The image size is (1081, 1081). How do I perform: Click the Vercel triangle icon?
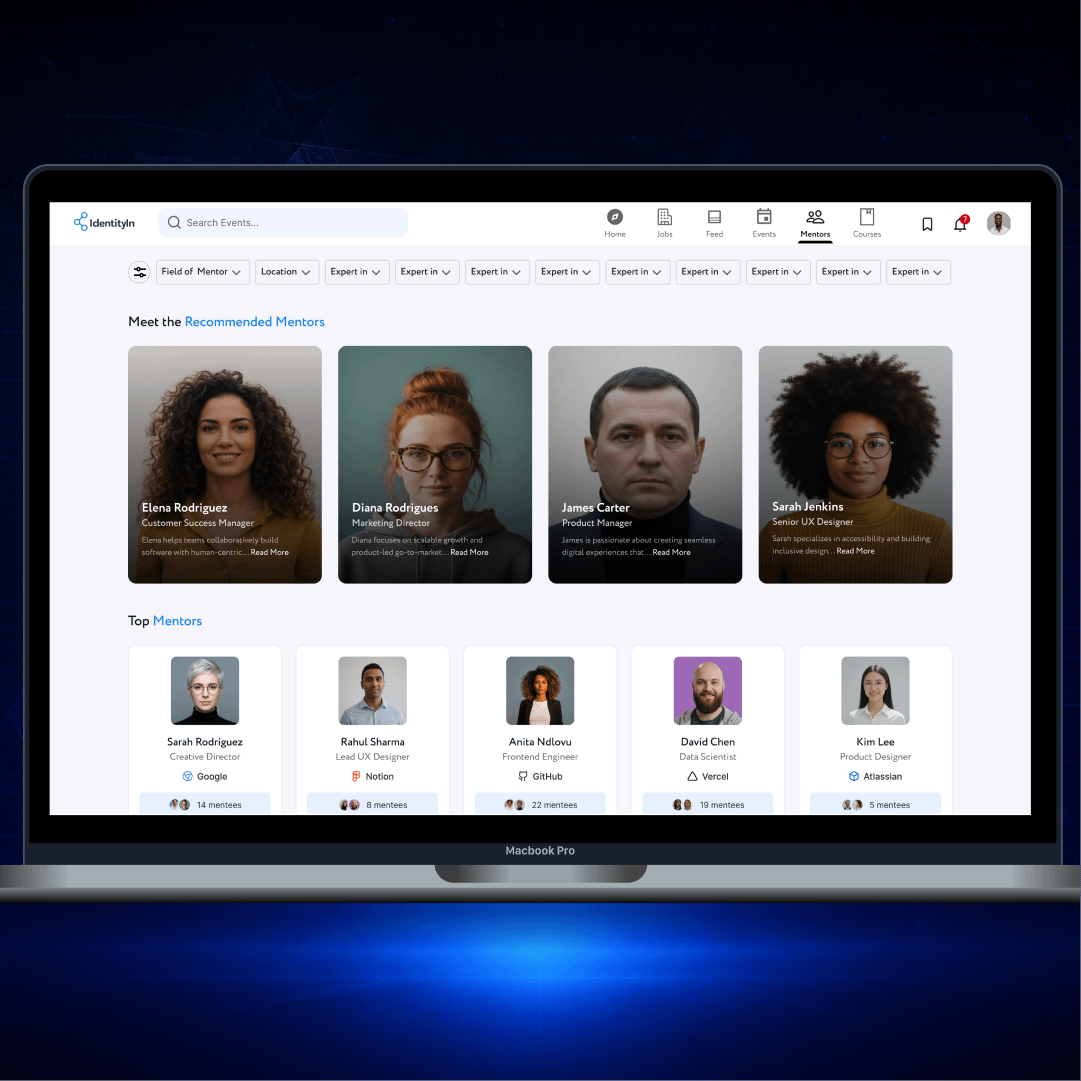(692, 776)
